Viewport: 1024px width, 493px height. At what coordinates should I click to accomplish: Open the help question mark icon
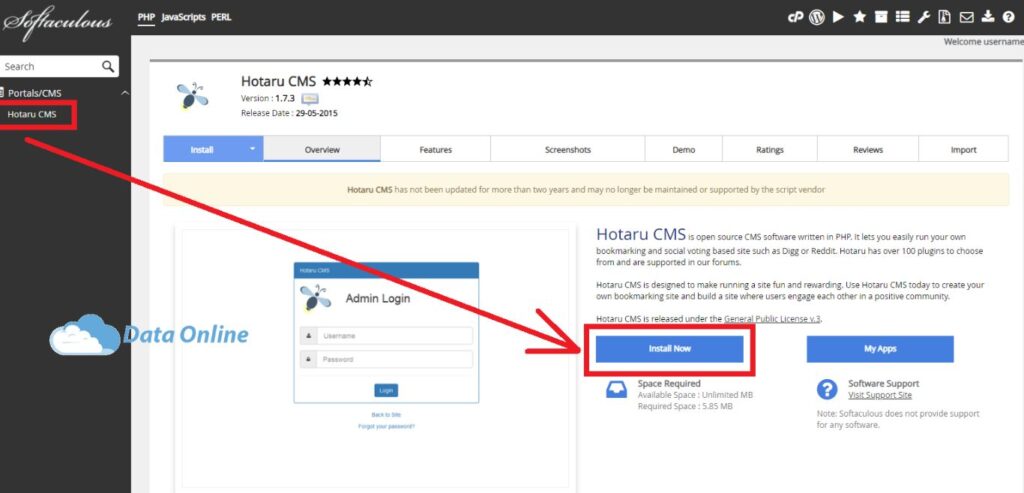click(x=1008, y=17)
